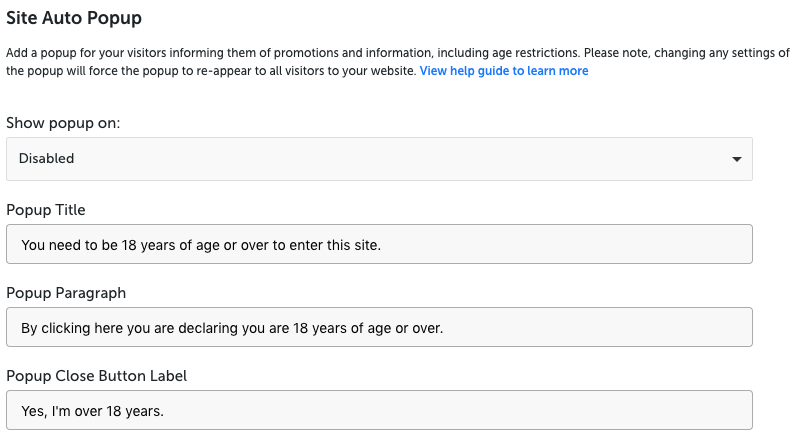Click empty area of Close Button Label field

click(458, 410)
